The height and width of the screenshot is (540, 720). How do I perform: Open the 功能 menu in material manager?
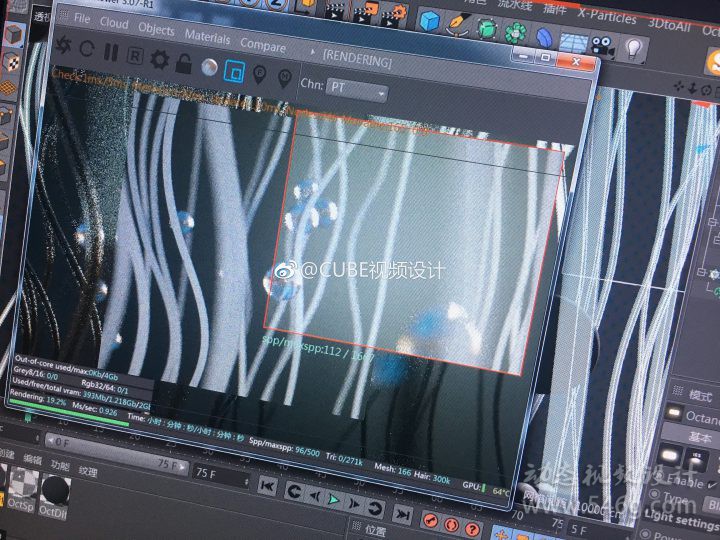60,465
